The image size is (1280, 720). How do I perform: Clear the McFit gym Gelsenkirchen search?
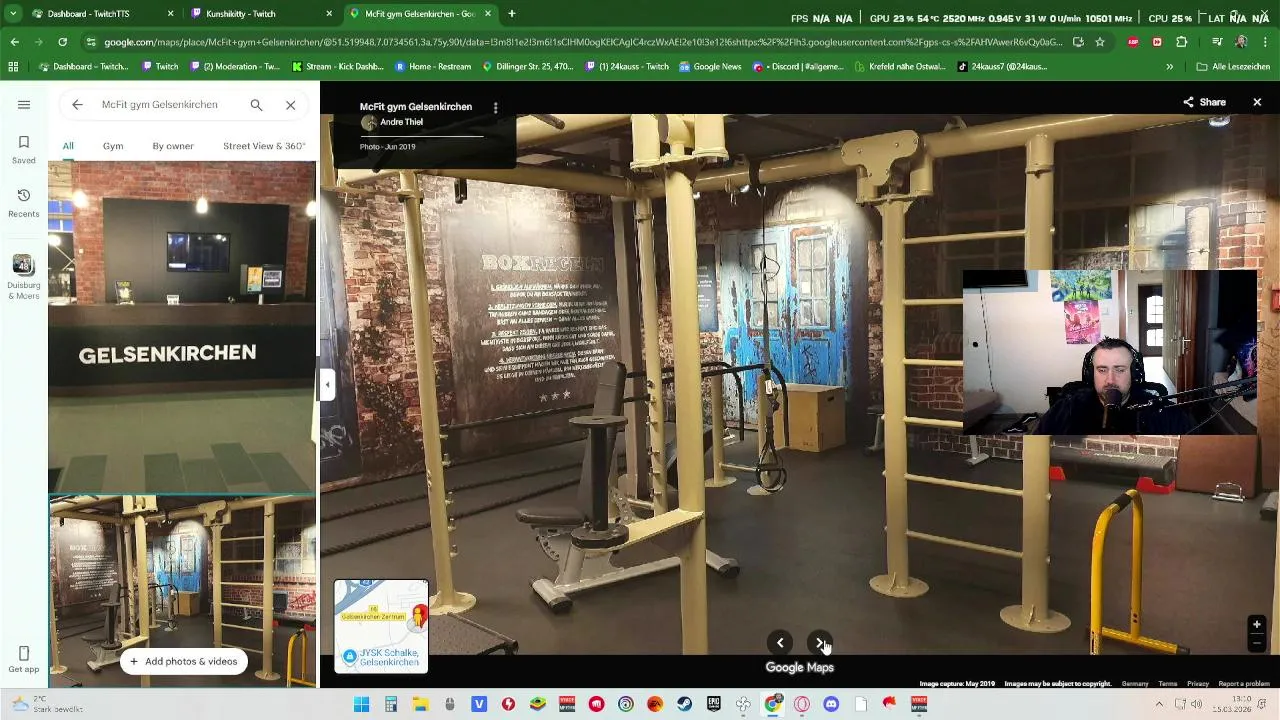tap(290, 104)
